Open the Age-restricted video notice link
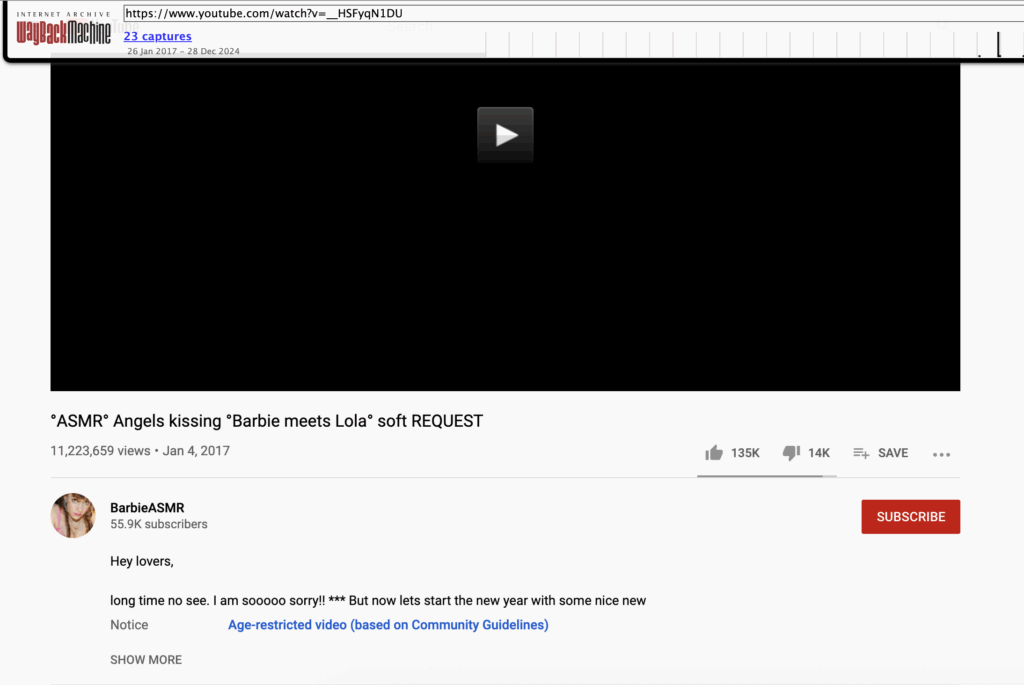This screenshot has width=1024, height=685. (388, 625)
